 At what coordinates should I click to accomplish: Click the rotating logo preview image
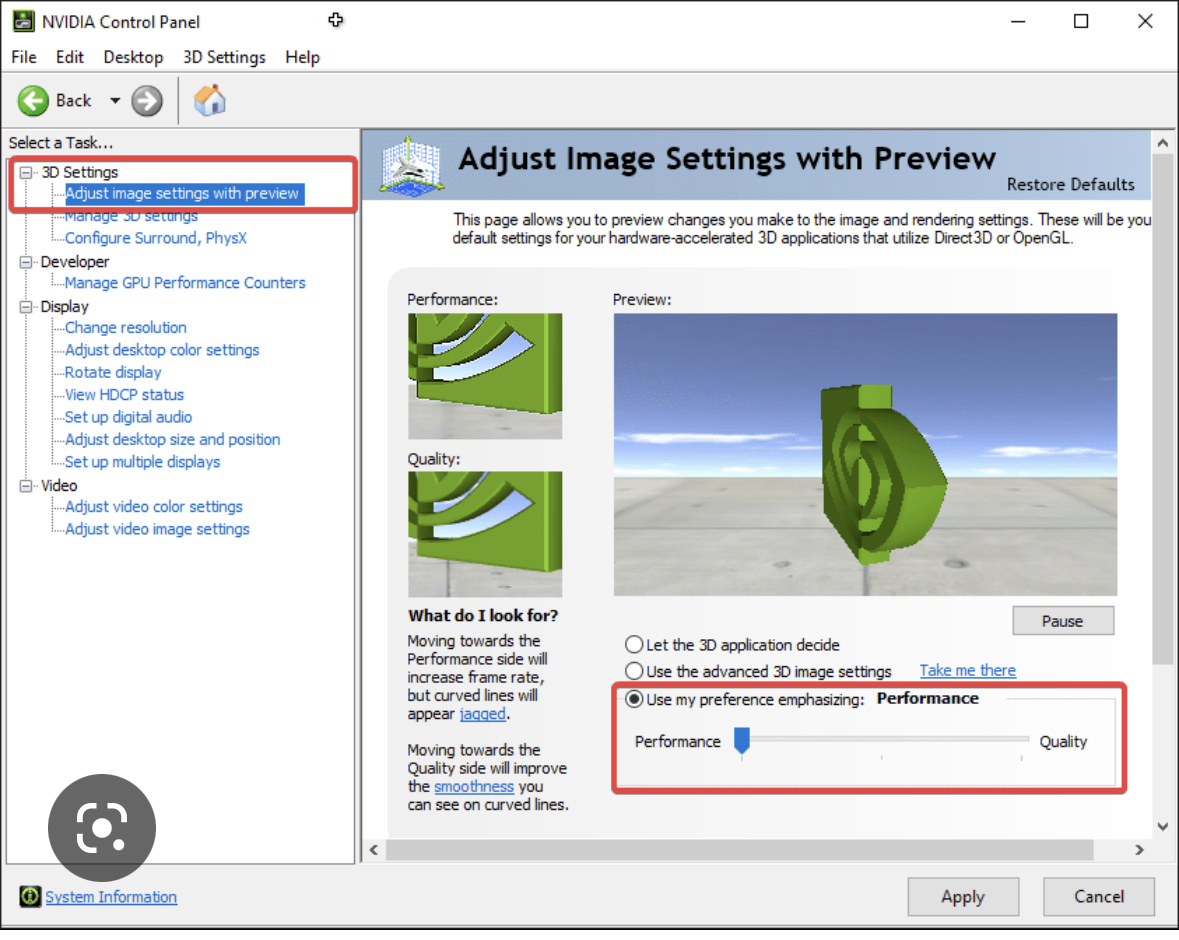[865, 454]
